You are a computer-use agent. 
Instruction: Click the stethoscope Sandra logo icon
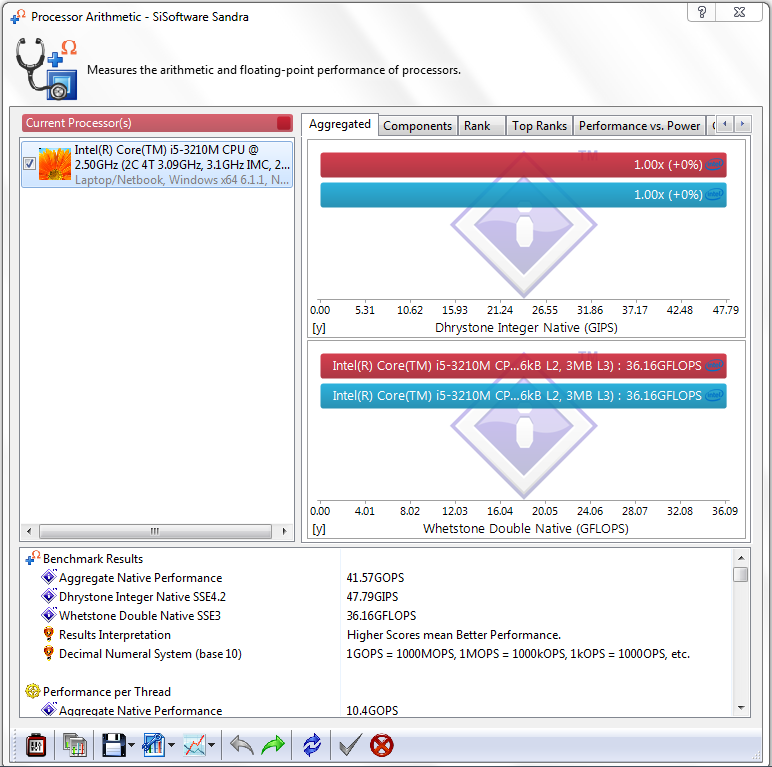point(46,69)
